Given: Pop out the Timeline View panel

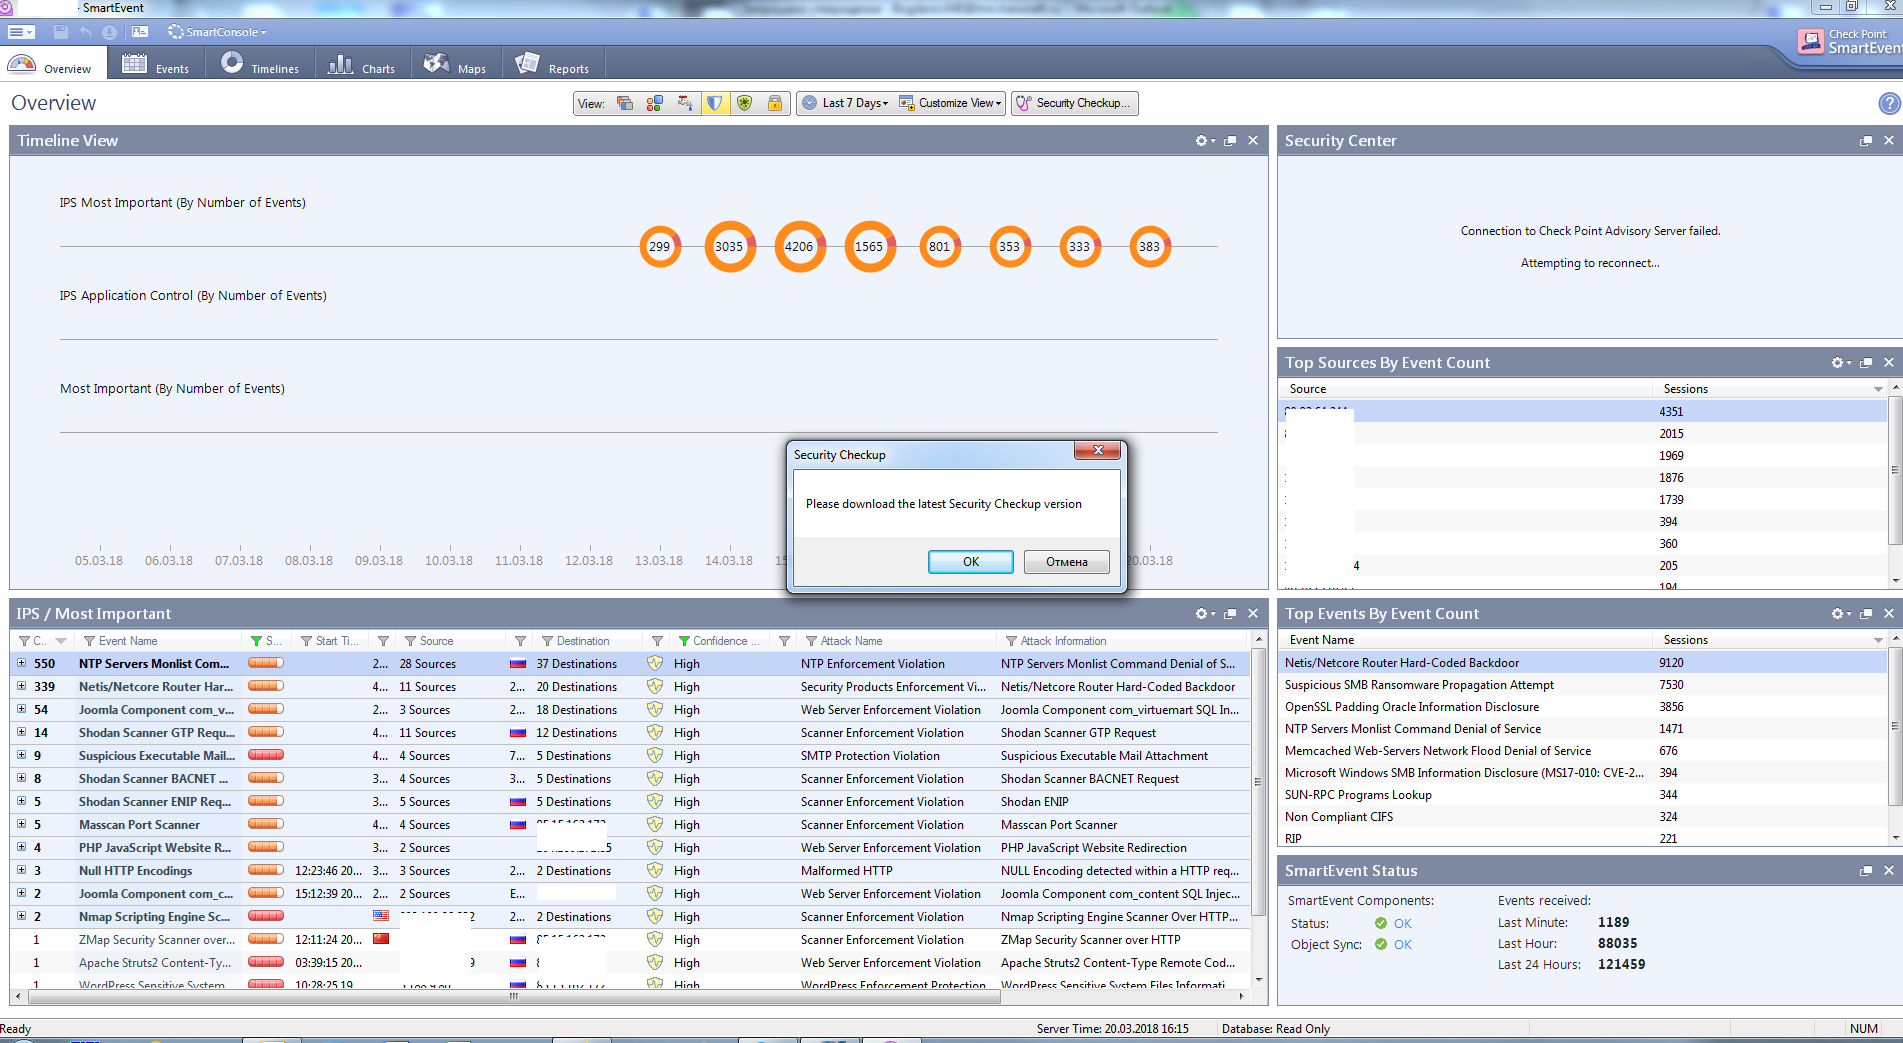Looking at the screenshot, I should 1230,141.
